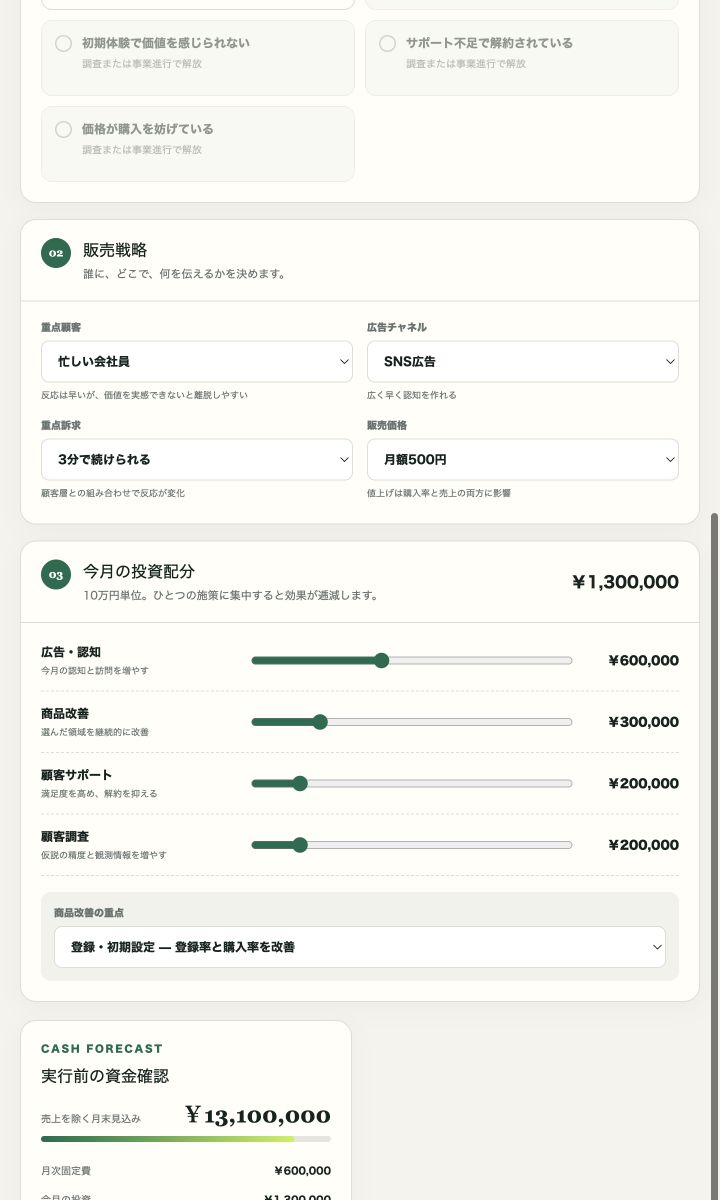This screenshot has width=720, height=1200.
Task: Open the 重点顧客 dropdown showing 忙しい会社員
Action: click(x=197, y=361)
